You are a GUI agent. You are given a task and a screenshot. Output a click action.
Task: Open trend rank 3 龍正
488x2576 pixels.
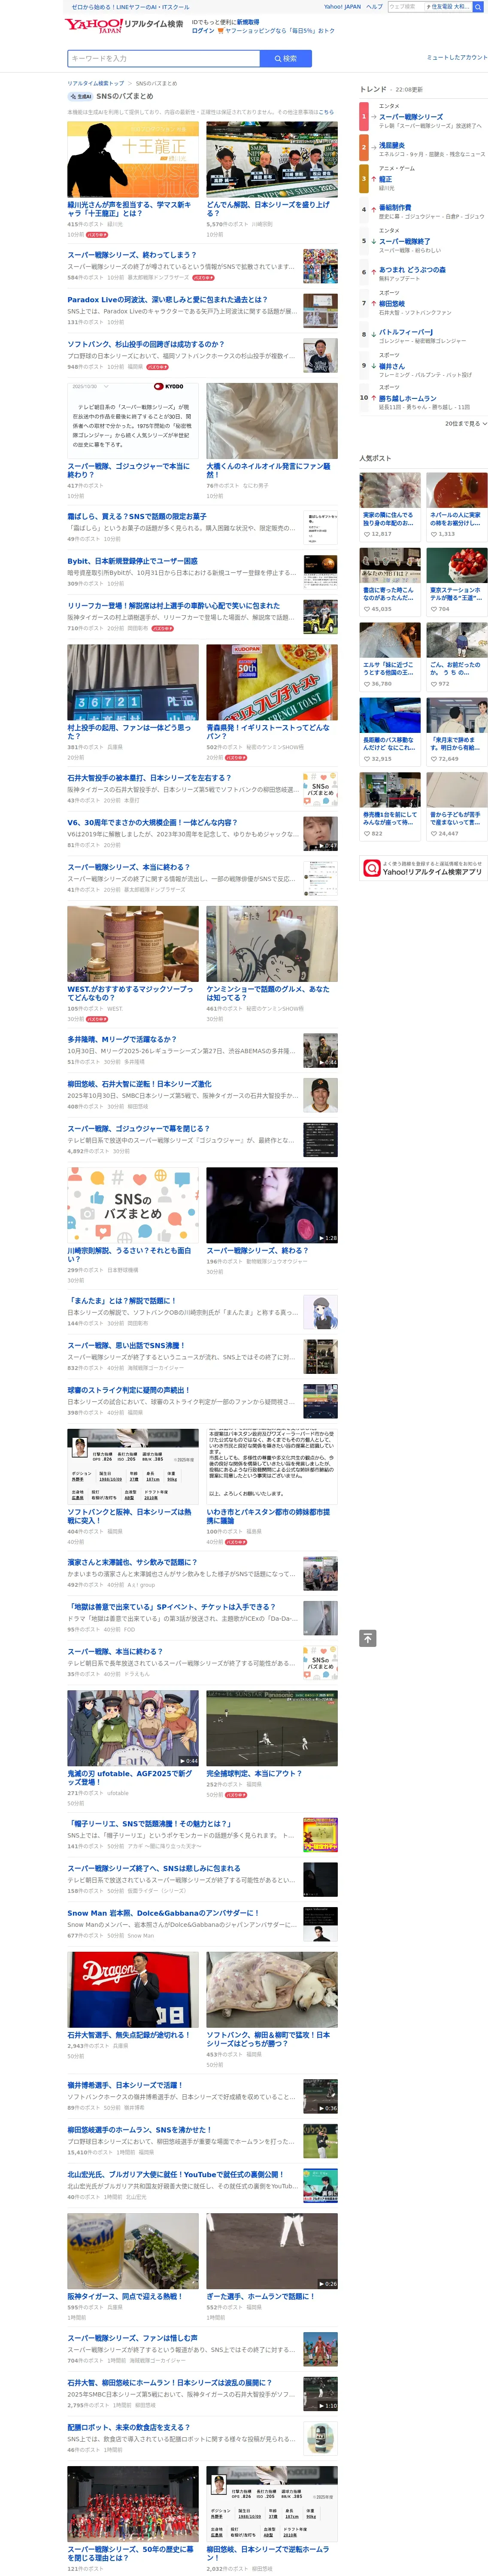(385, 179)
